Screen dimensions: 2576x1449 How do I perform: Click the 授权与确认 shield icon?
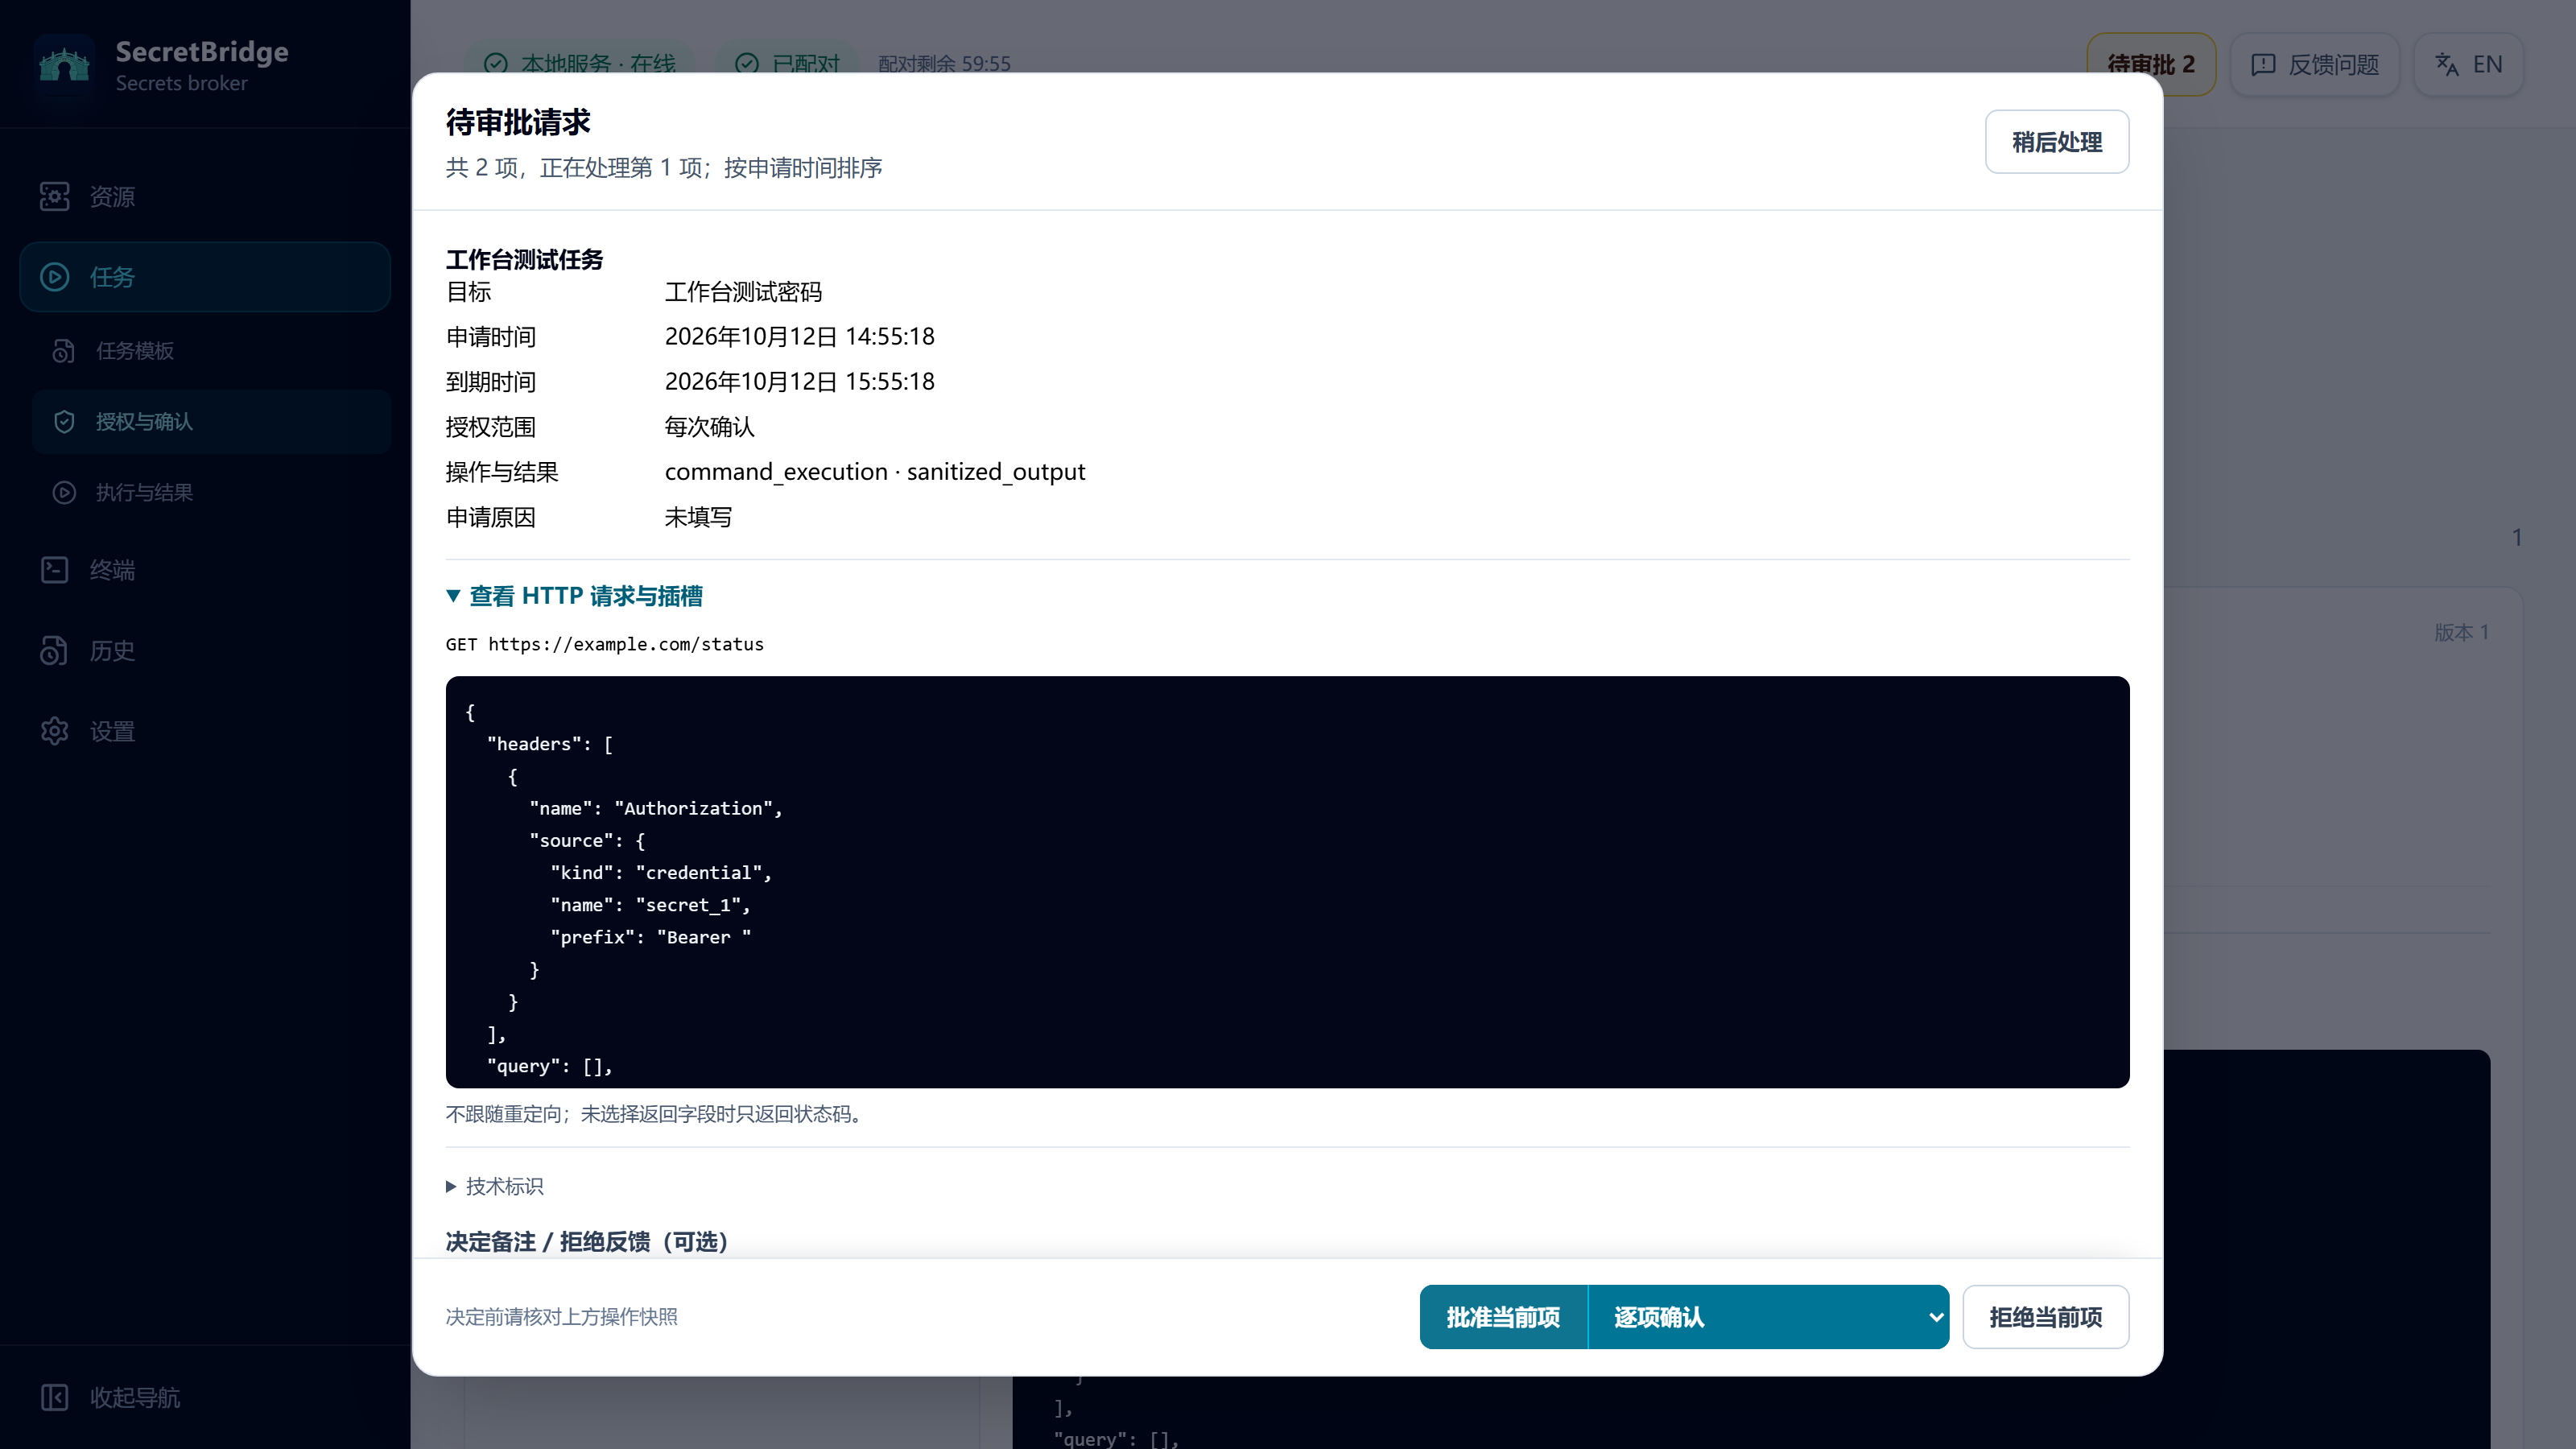pos(64,422)
